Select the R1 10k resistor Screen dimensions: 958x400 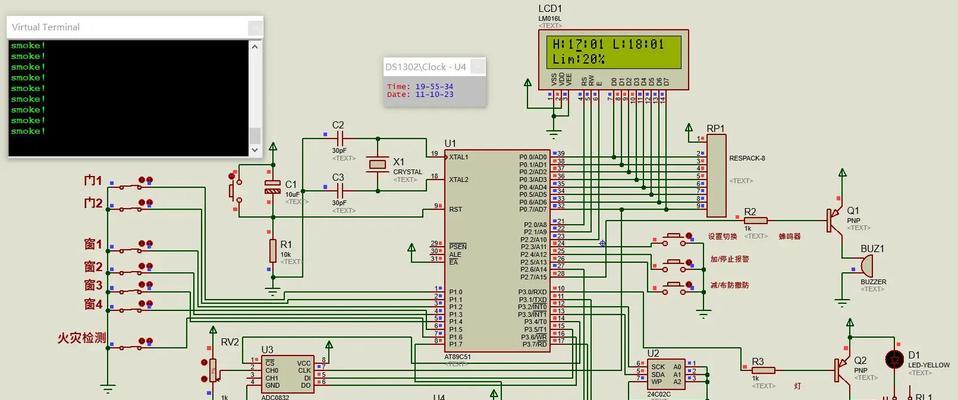click(273, 251)
